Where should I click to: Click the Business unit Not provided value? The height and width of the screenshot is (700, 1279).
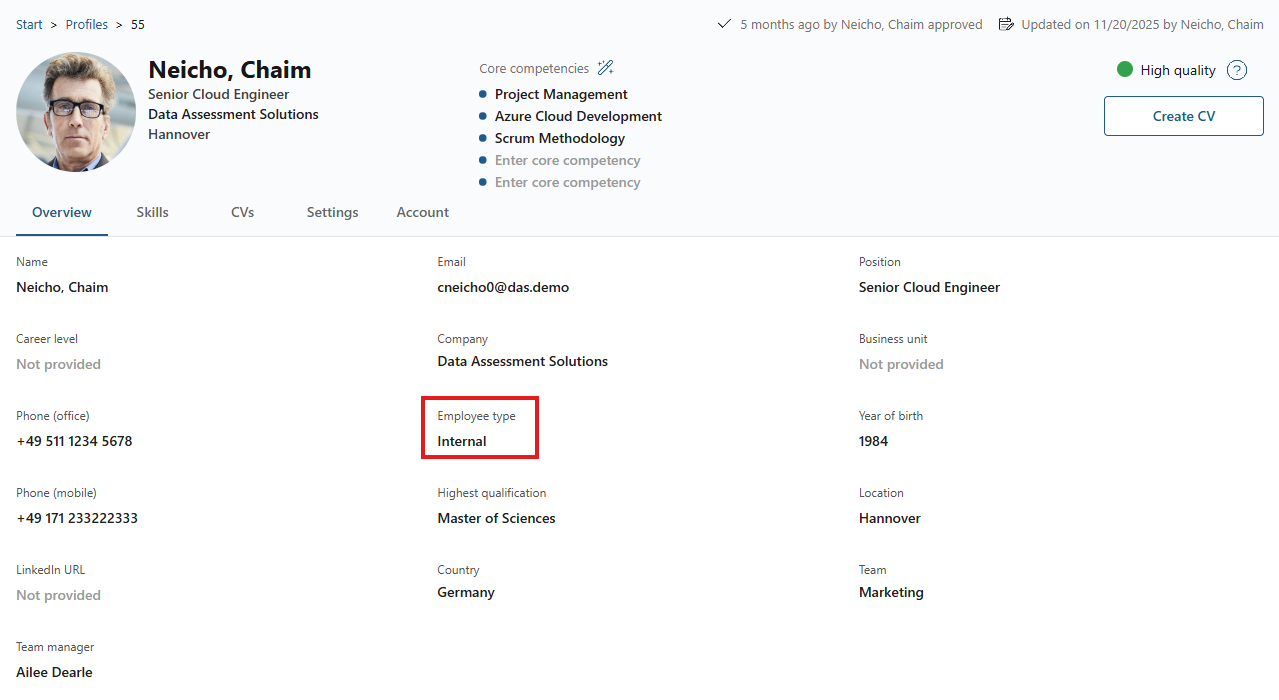coord(901,364)
